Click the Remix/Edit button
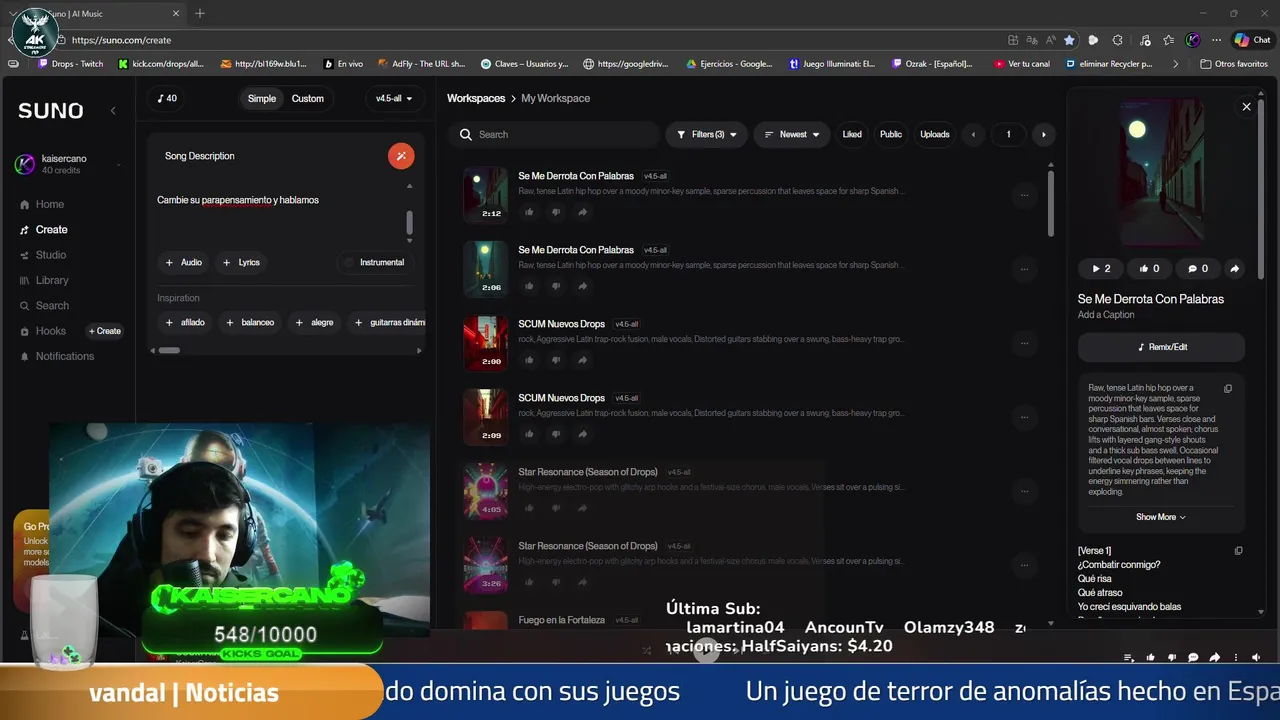The height and width of the screenshot is (720, 1280). [1161, 347]
